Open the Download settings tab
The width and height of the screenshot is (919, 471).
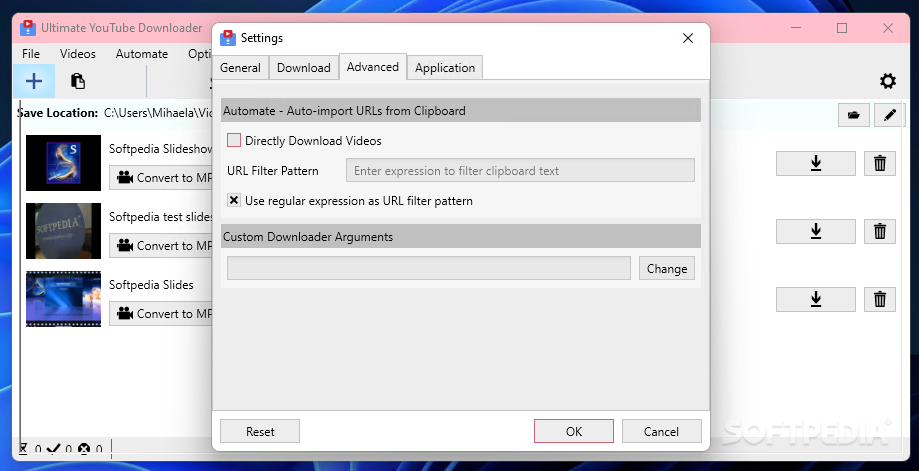point(304,68)
